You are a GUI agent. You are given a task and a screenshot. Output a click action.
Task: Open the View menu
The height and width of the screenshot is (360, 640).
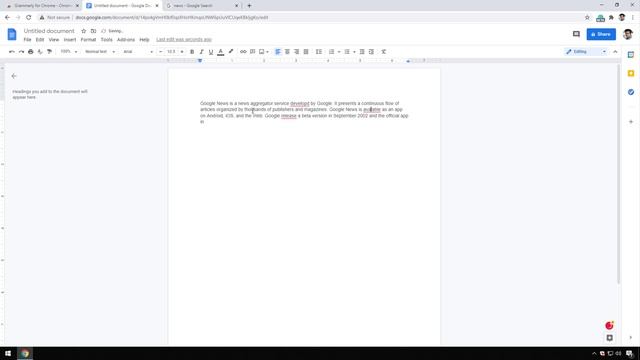pos(54,40)
